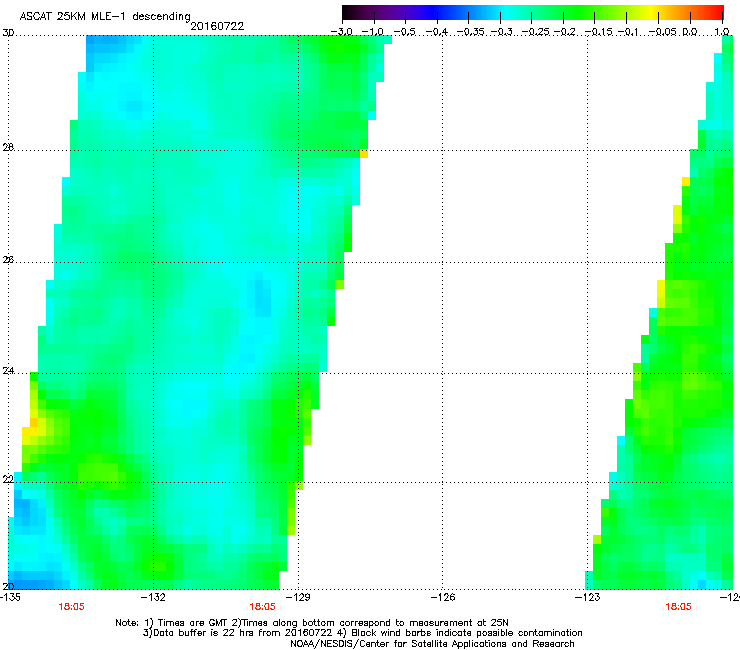740x650 pixels.
Task: Click the "-0.1" color scale label
Action: [x=629, y=32]
